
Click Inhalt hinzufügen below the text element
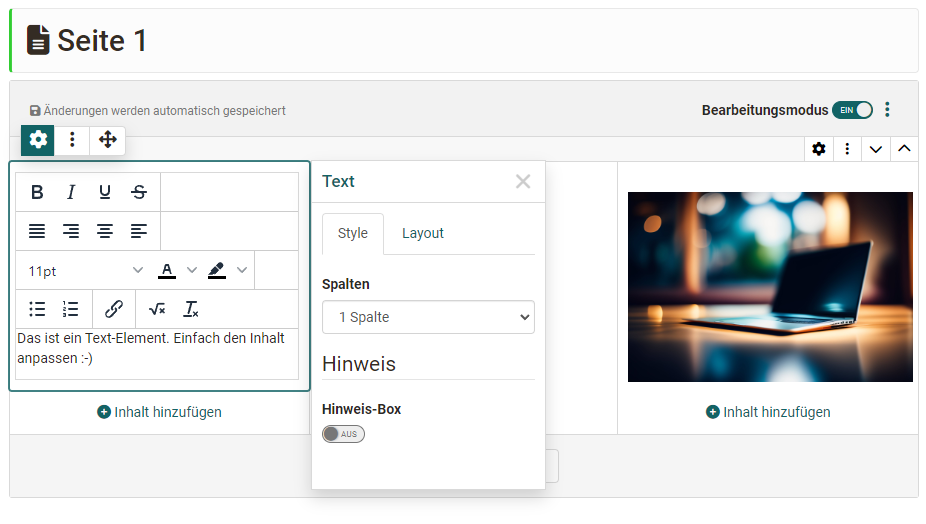[x=159, y=412]
